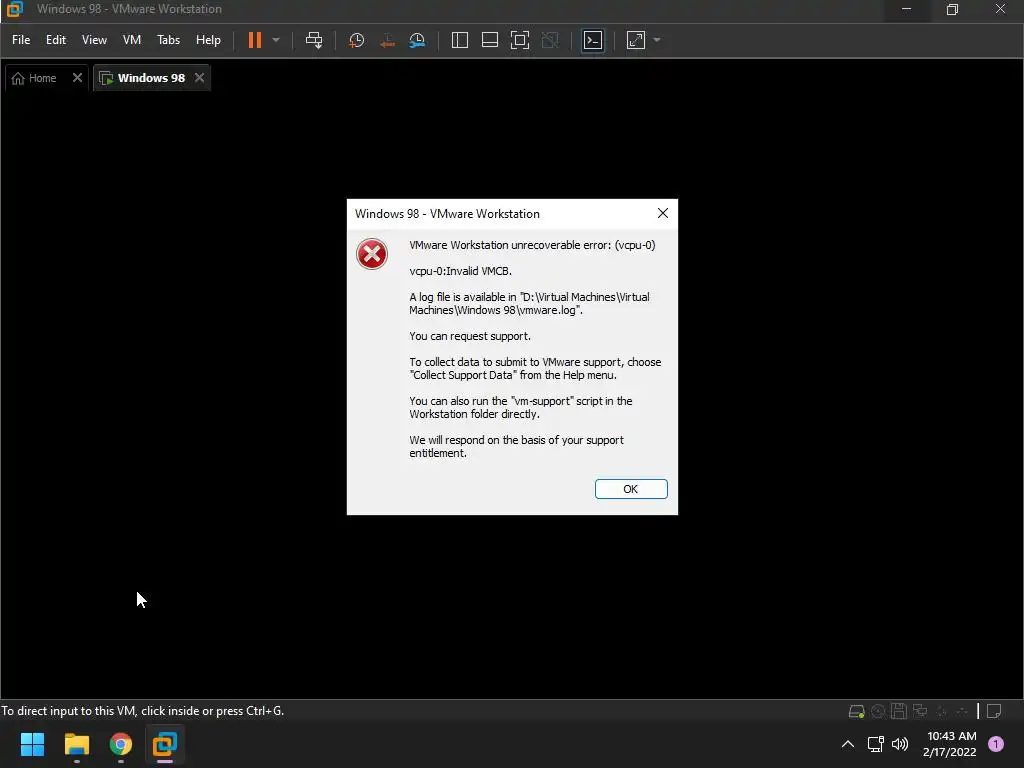Click the network tray icon
Screen dimensions: 1024x768
point(875,744)
